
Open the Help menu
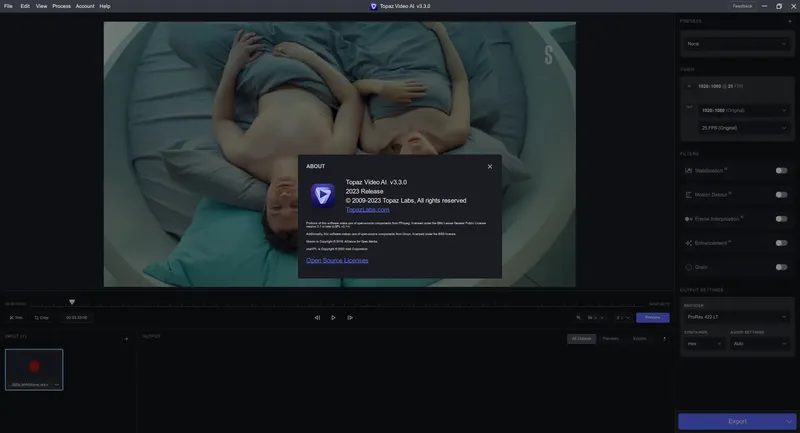105,6
